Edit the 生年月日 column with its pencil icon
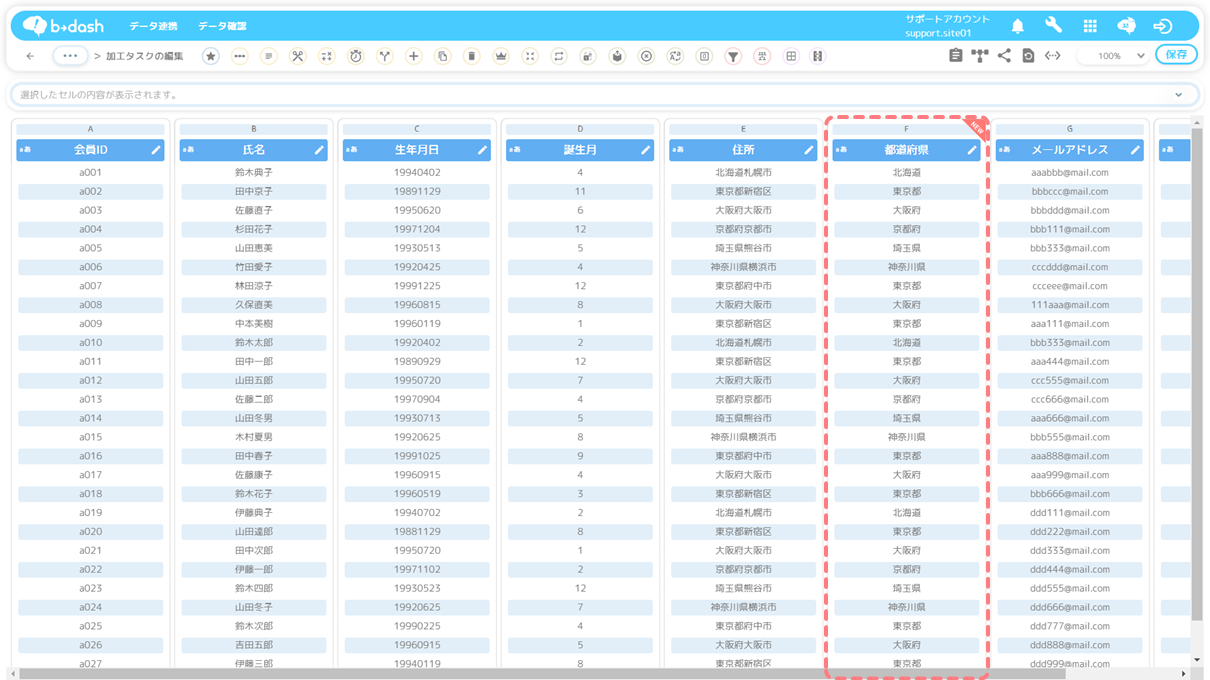The height and width of the screenshot is (680, 1210). pos(482,150)
